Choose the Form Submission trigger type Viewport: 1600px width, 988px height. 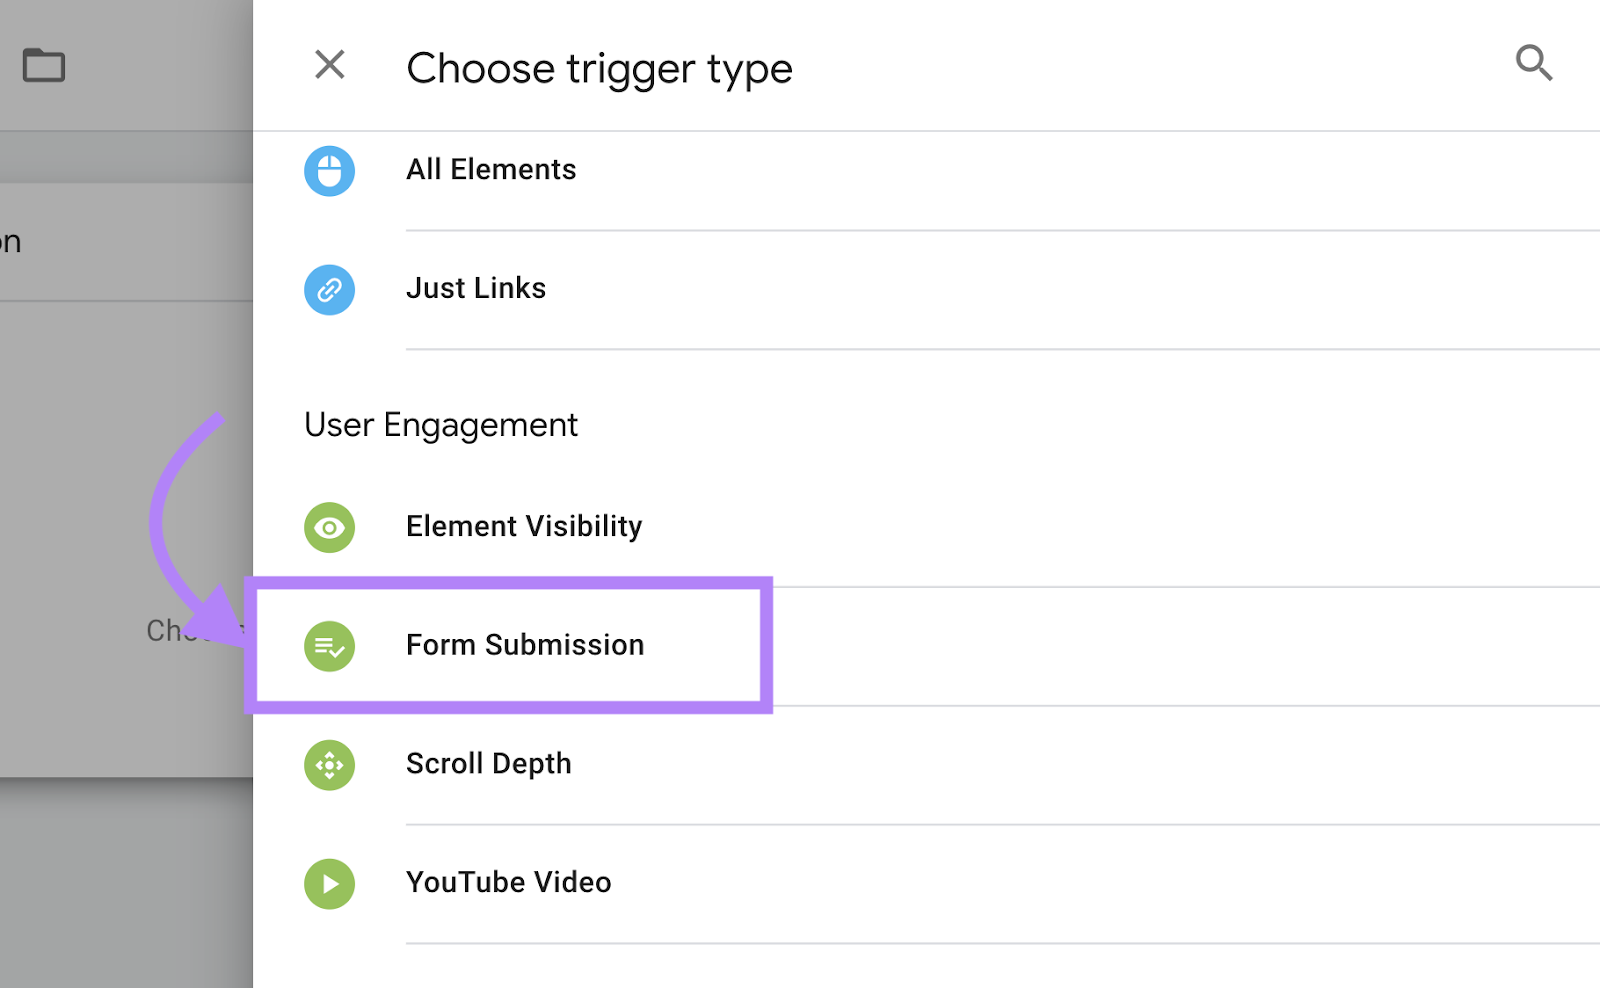click(524, 645)
